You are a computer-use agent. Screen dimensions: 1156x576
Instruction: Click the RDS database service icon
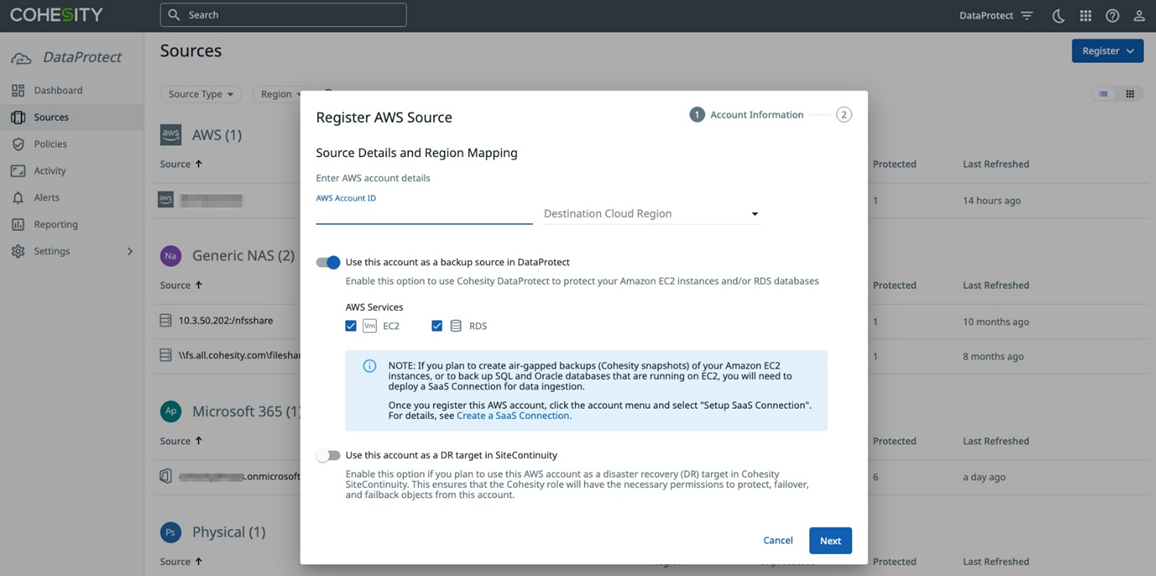pyautogui.click(x=456, y=326)
